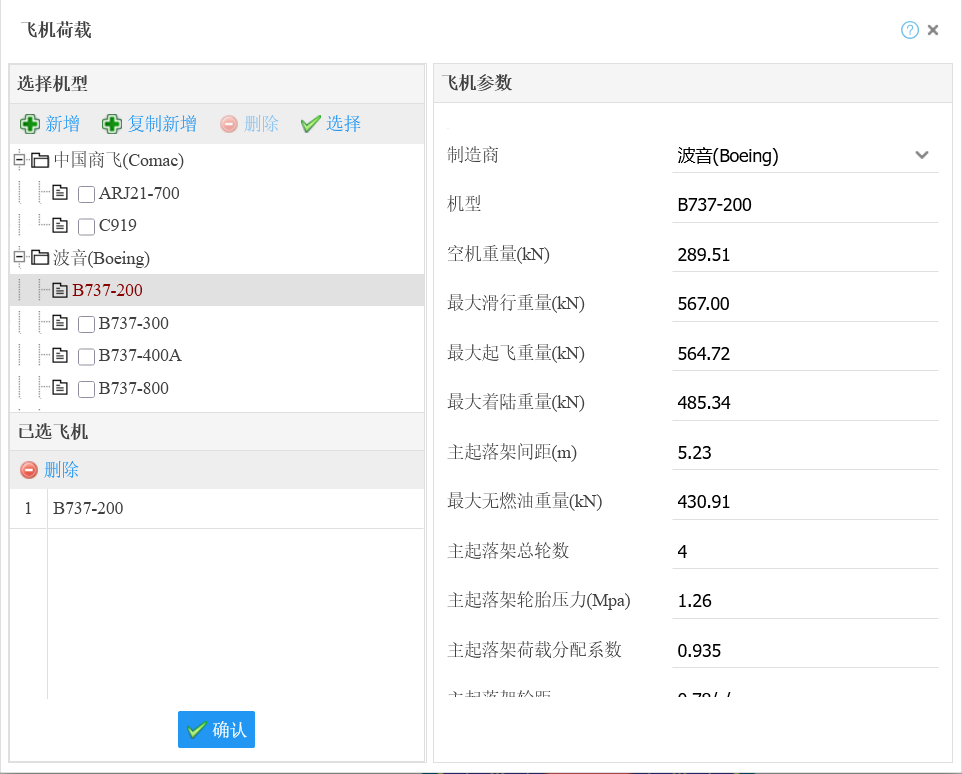Open the 制造商 manufacturer dropdown
Viewport: 962px width, 774px height.
coord(921,155)
